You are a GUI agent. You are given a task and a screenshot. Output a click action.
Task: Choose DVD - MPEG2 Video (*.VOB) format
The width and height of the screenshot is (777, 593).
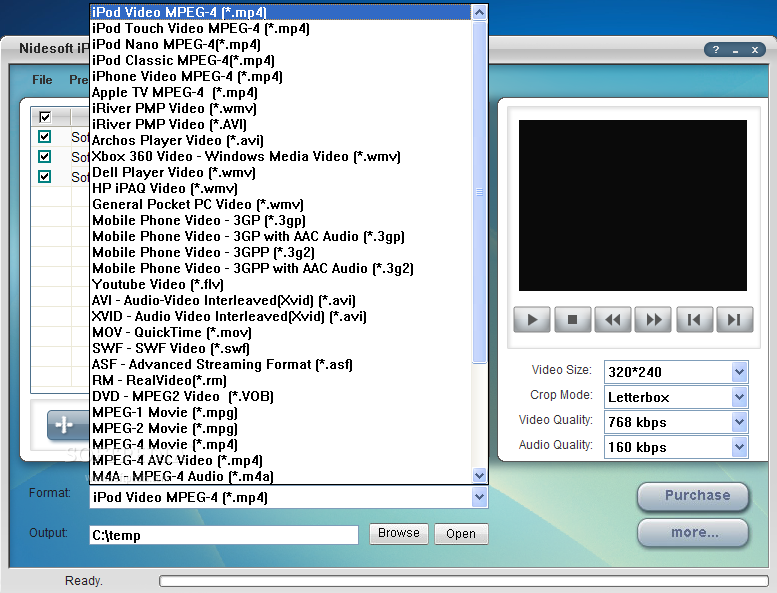tap(281, 396)
